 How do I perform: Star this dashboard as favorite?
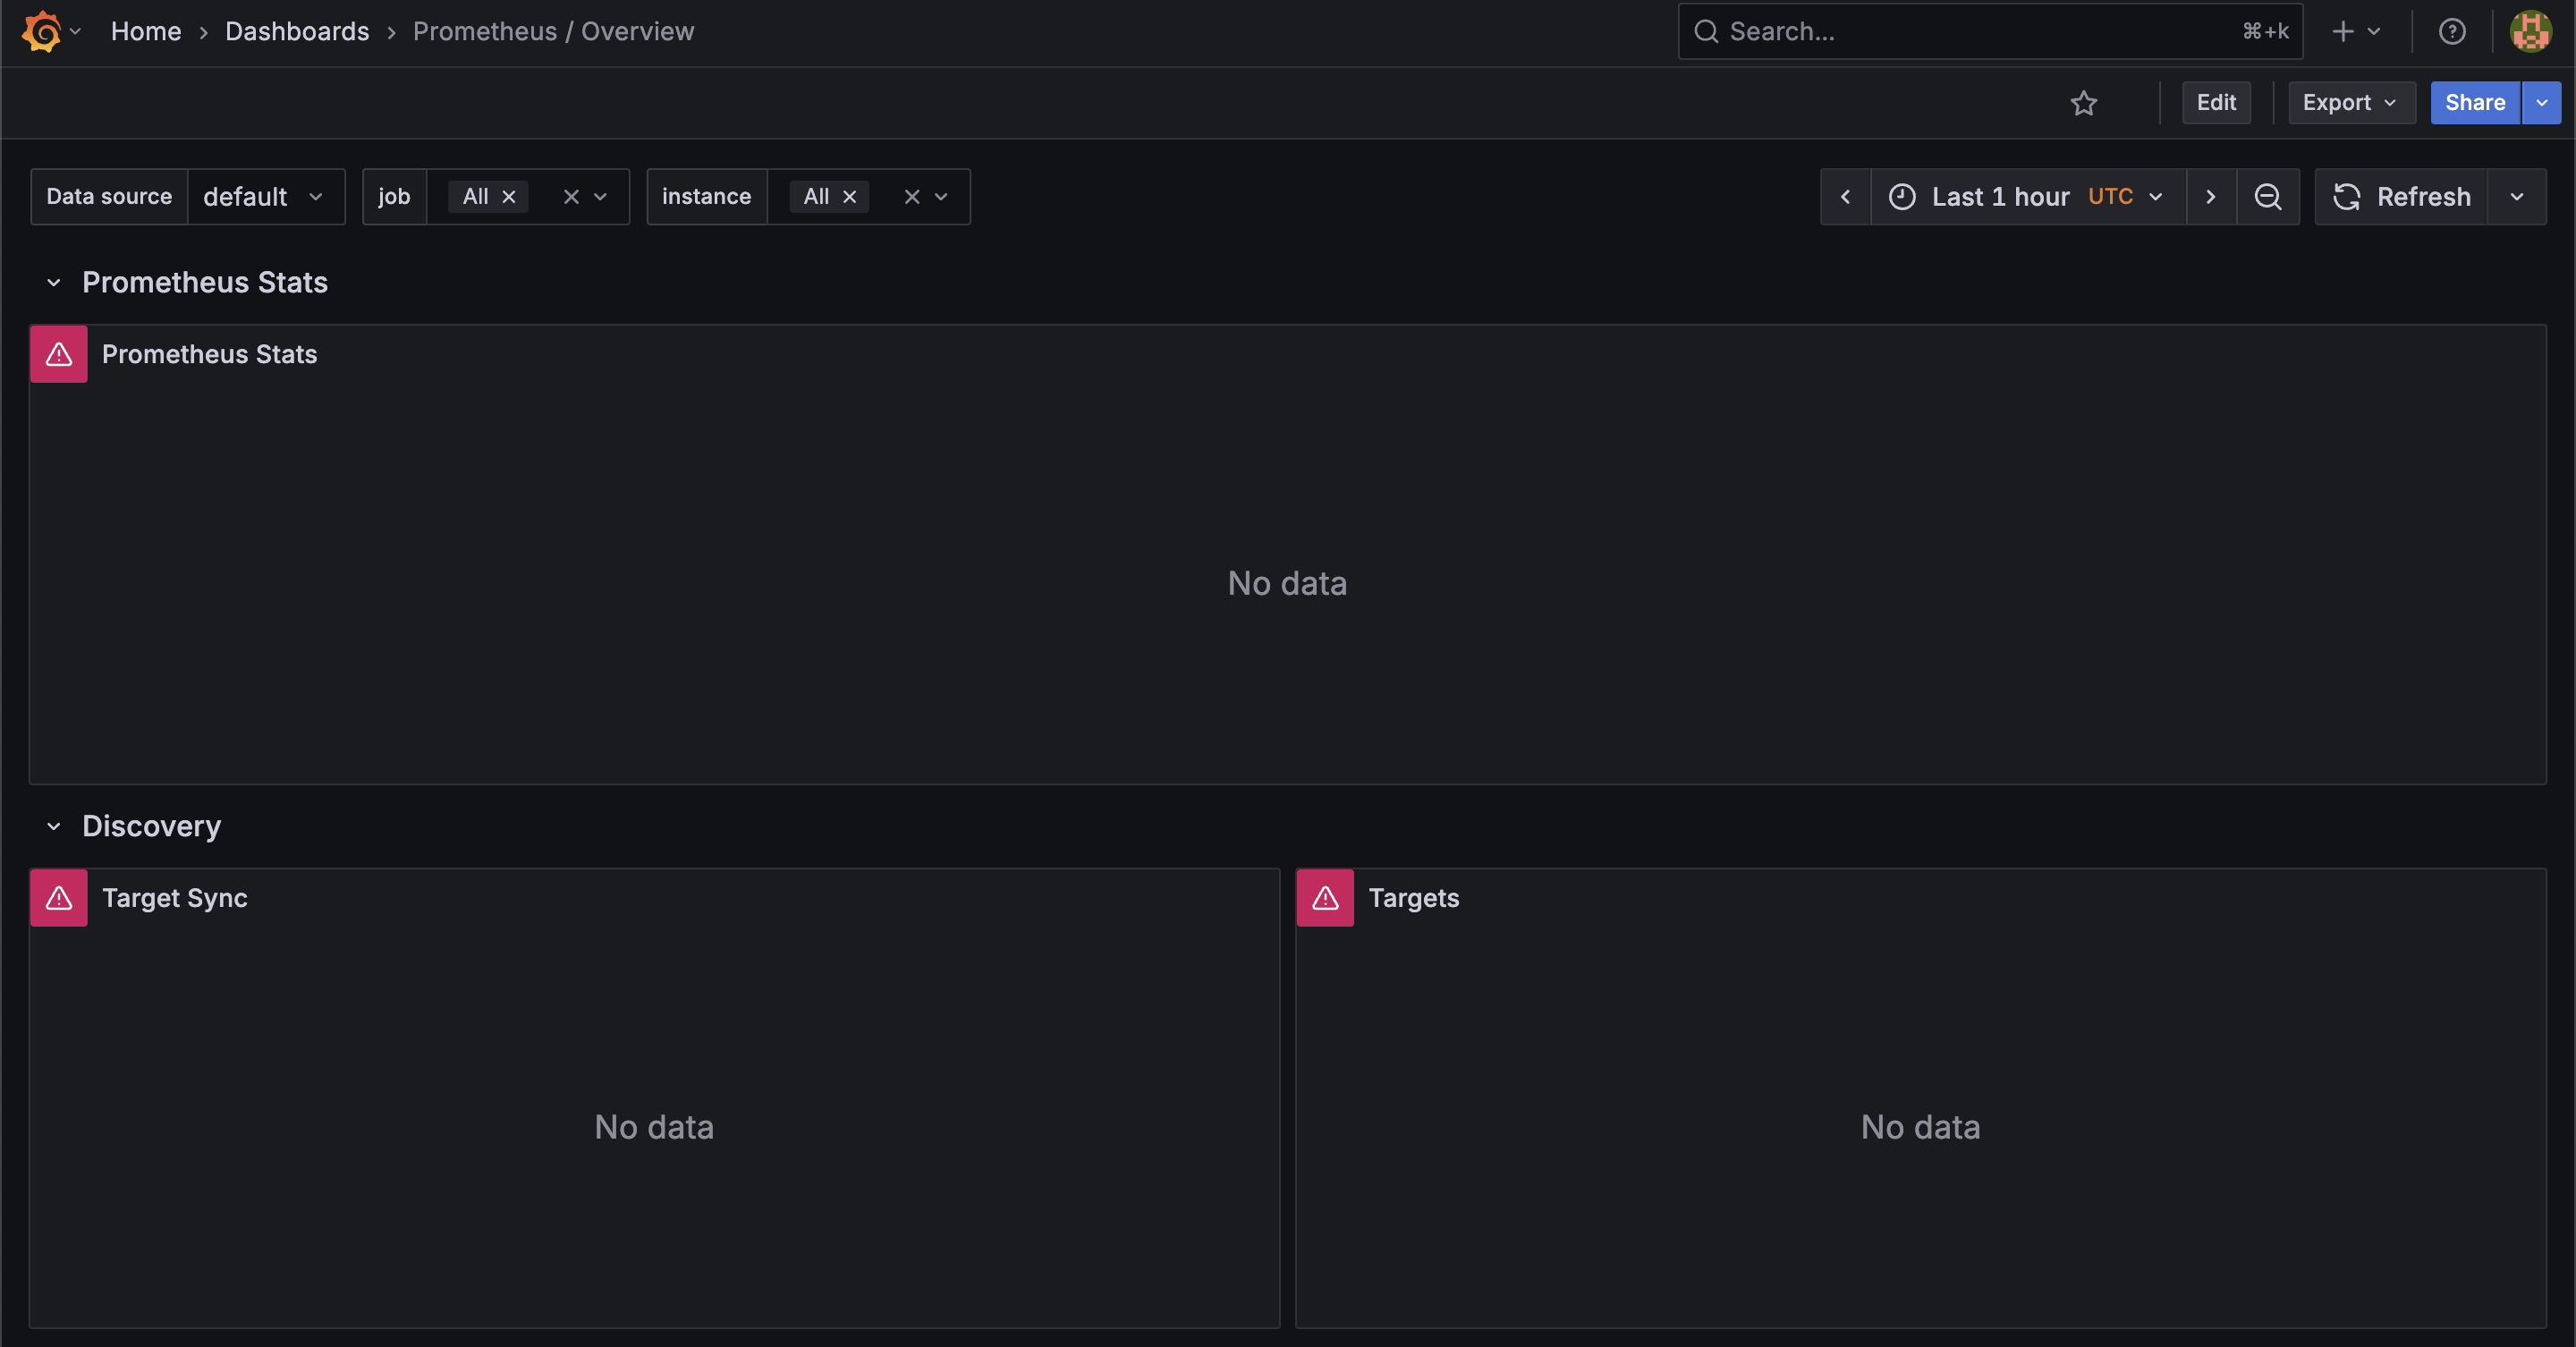tap(2083, 103)
